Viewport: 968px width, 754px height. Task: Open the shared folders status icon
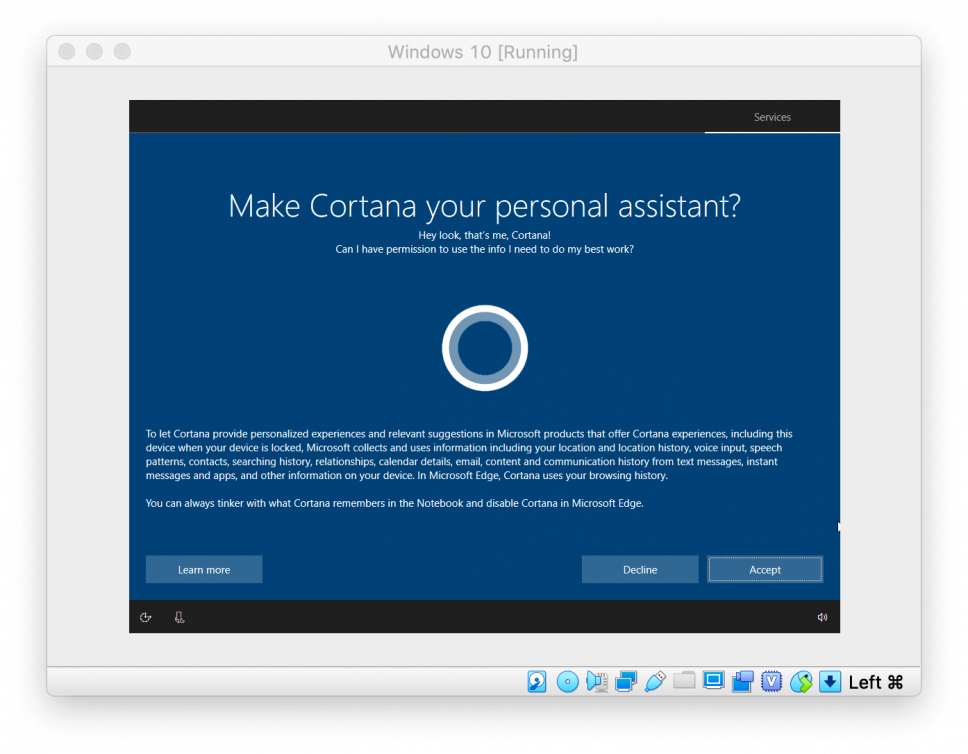tap(684, 681)
